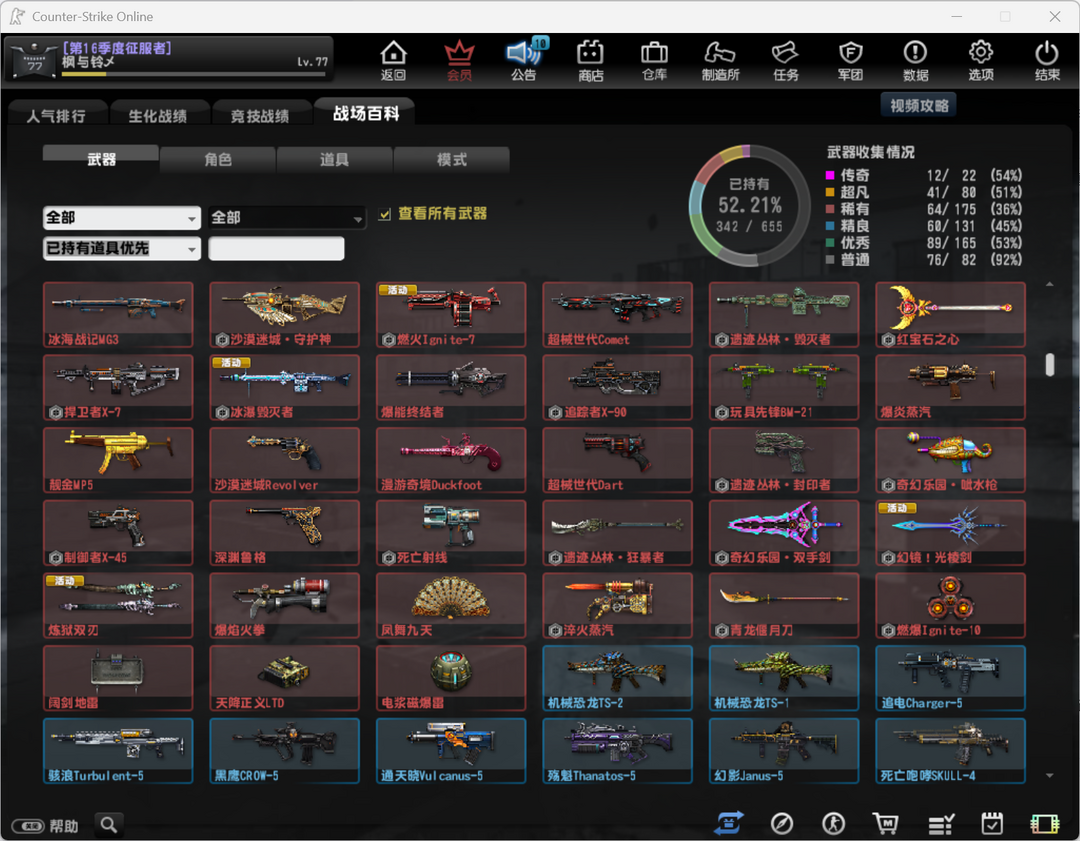Click the checklist icon in bottom bar
Screen dimensions: 1080x841
pos(940,823)
